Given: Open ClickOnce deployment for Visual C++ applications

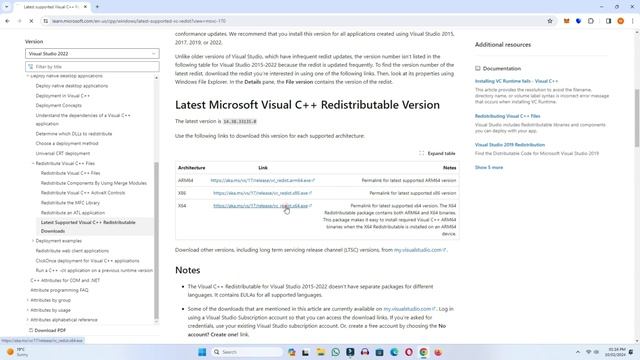Looking at the screenshot, I should (x=87, y=261).
